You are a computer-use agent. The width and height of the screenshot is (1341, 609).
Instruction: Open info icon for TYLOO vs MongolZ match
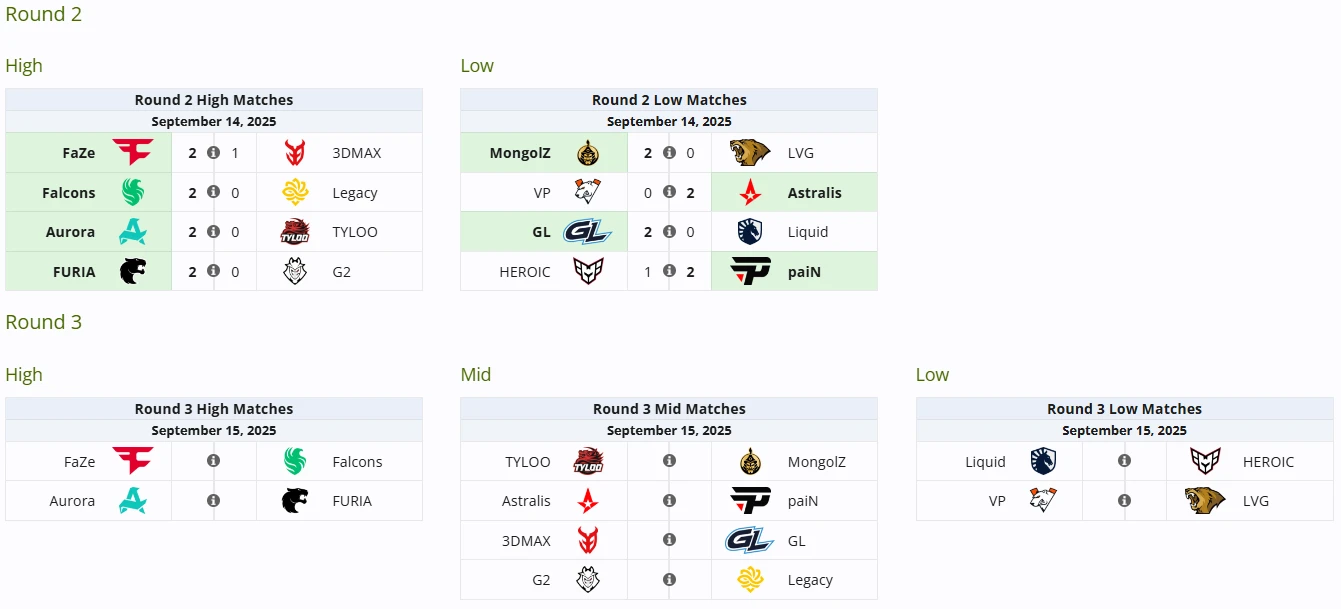click(x=669, y=461)
